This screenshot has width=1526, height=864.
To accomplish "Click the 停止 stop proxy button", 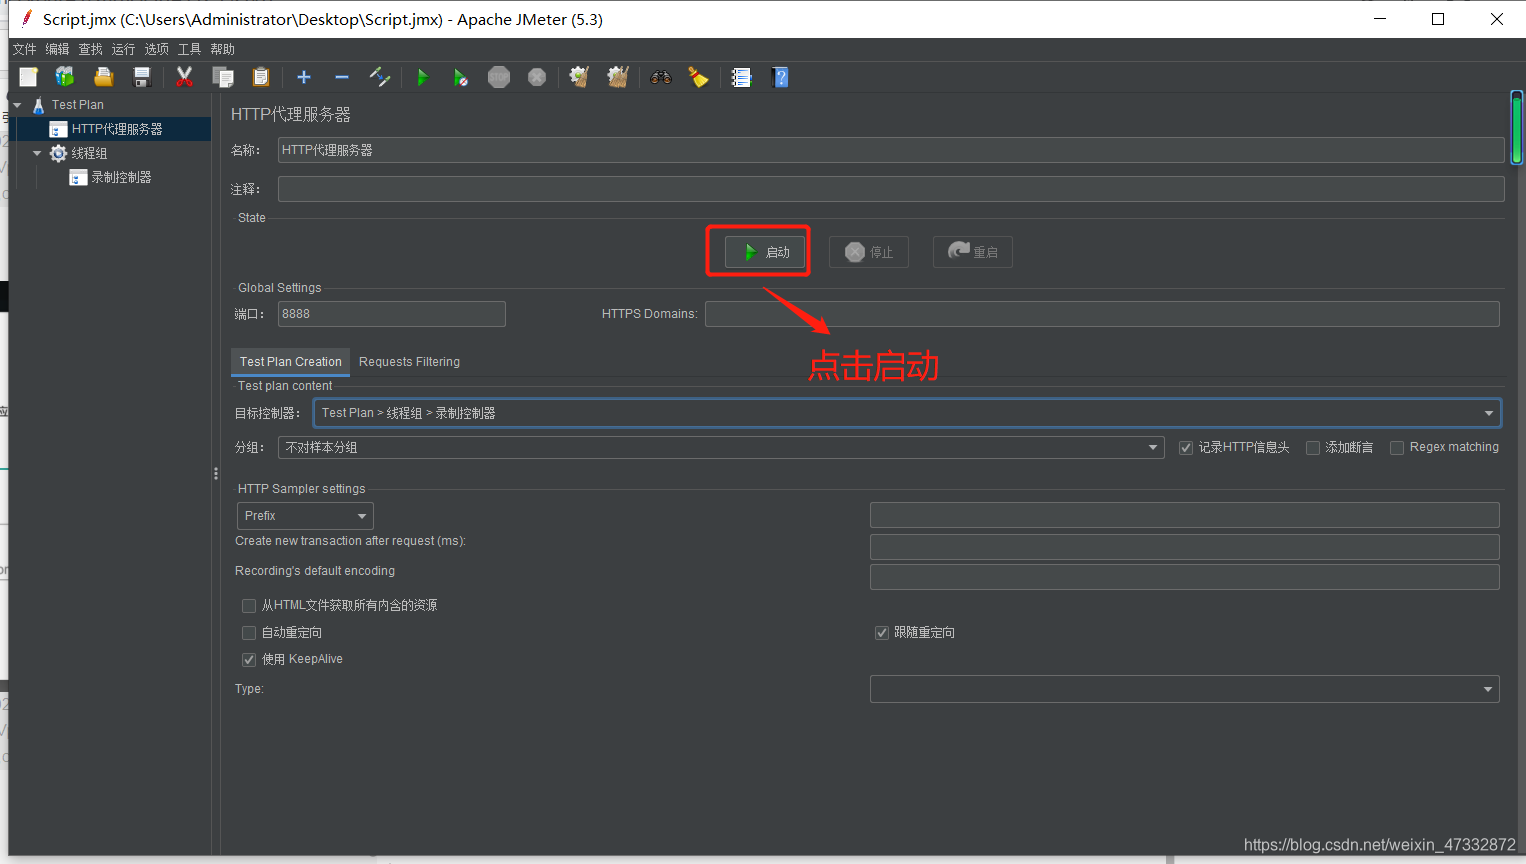I will tap(869, 252).
